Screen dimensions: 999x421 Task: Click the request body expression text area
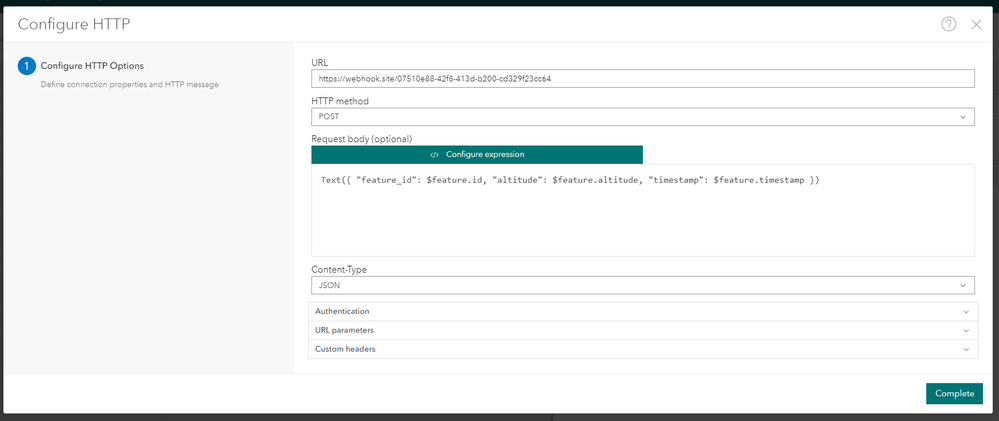click(x=642, y=220)
